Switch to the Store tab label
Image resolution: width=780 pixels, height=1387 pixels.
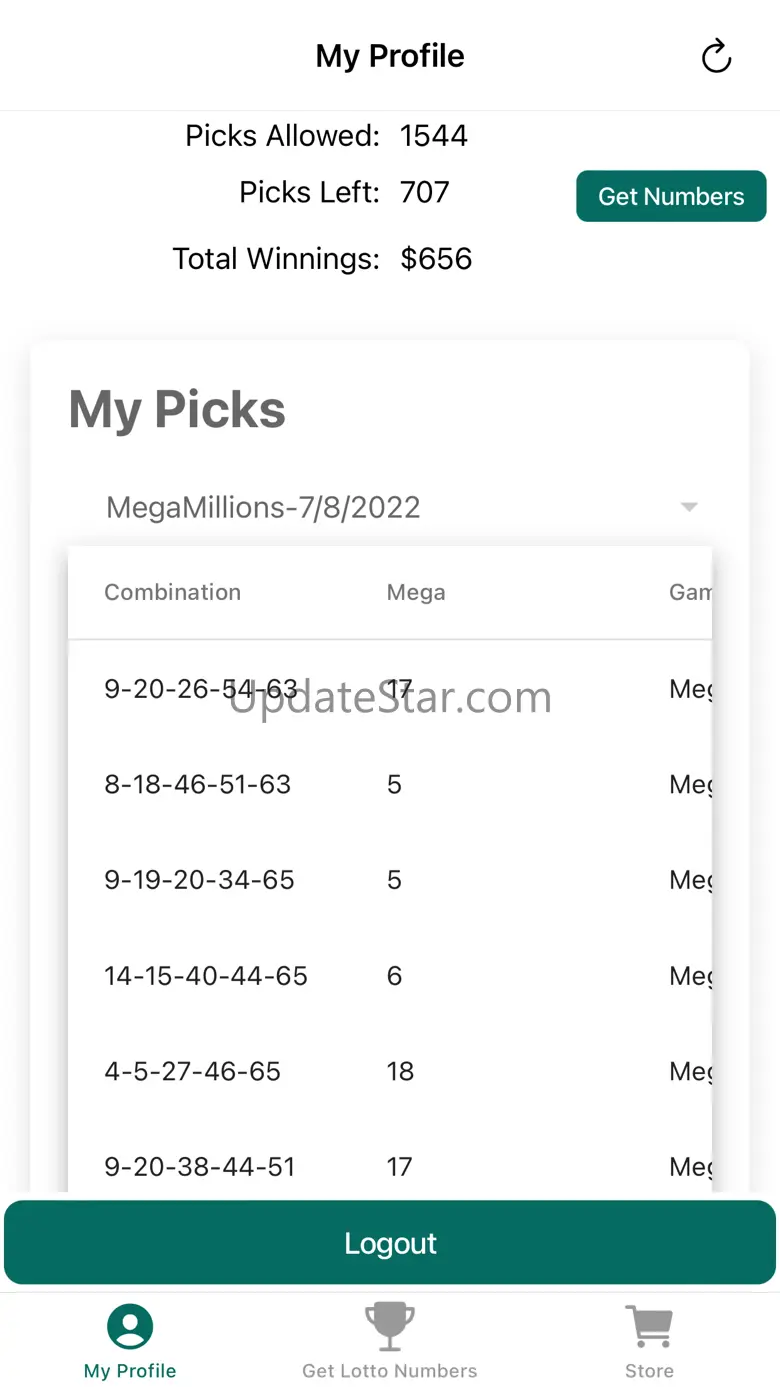(x=649, y=1371)
